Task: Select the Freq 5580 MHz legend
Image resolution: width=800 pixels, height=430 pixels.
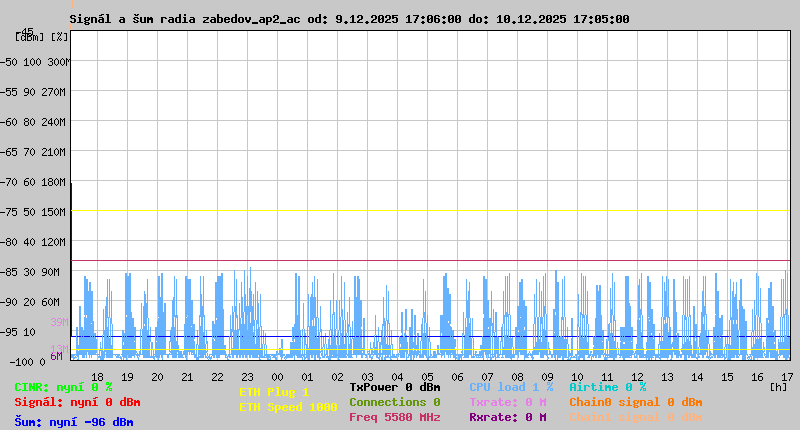Action: (x=395, y=417)
